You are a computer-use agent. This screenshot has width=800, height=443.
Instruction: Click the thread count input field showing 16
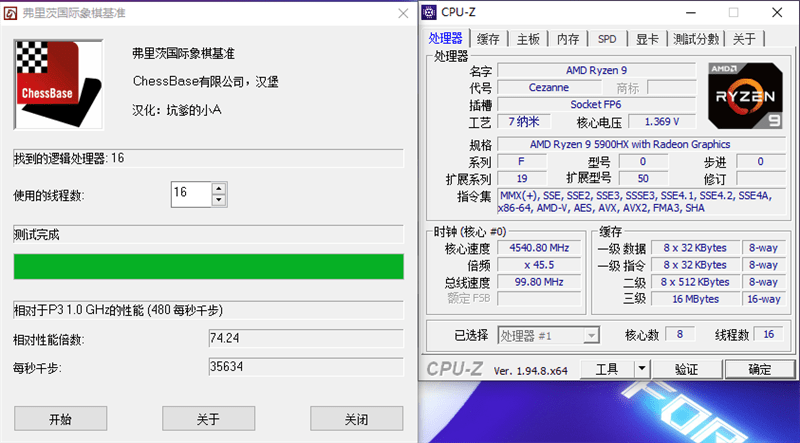[x=191, y=194]
